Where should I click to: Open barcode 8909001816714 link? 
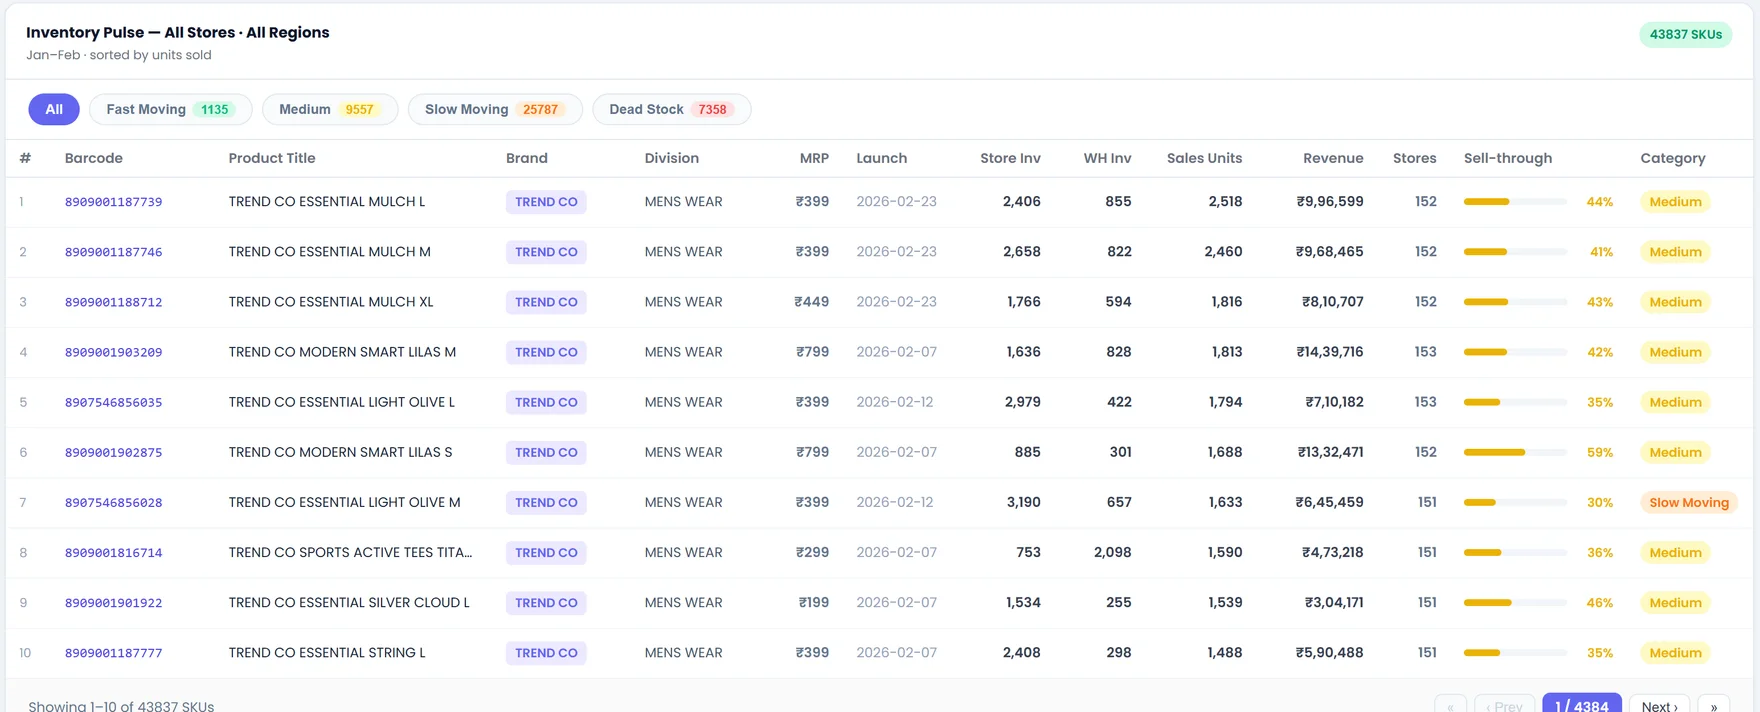(113, 552)
